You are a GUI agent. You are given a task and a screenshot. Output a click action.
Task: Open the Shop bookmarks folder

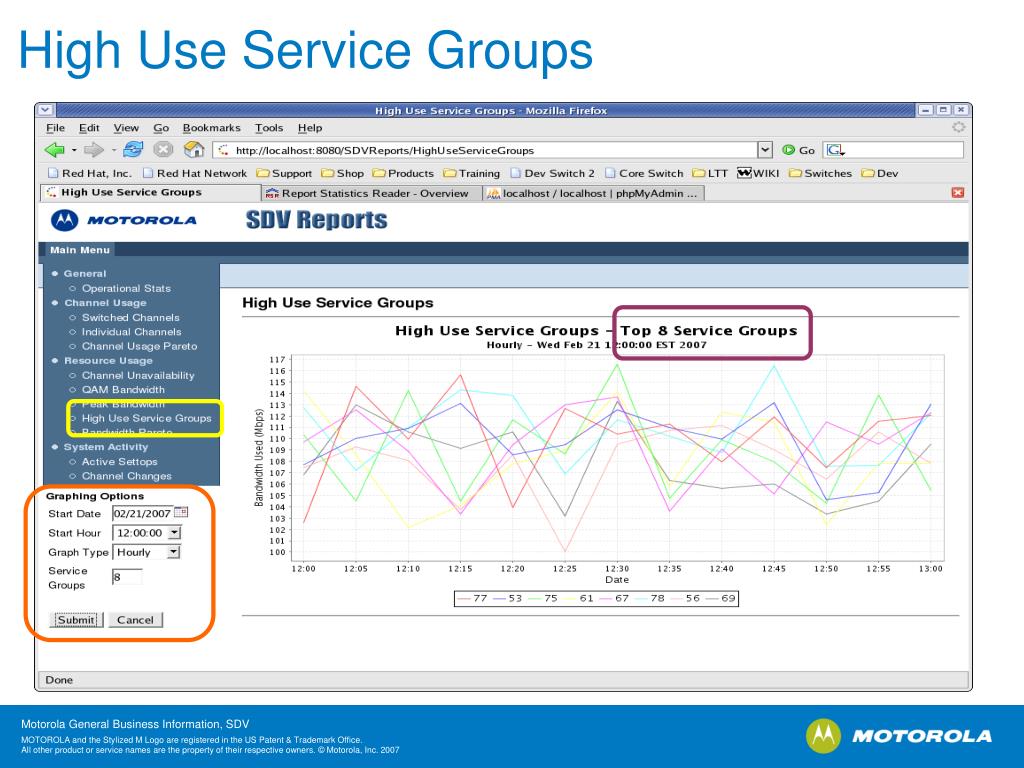pyautogui.click(x=342, y=173)
